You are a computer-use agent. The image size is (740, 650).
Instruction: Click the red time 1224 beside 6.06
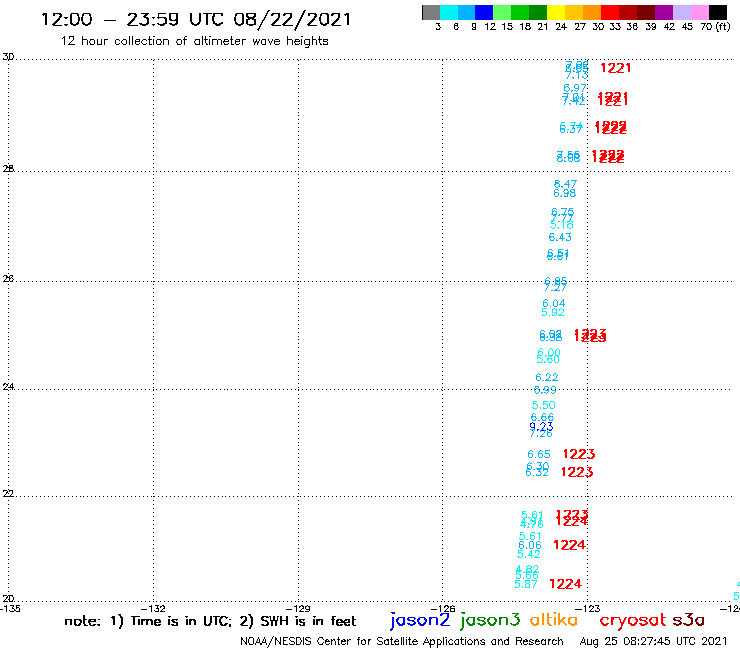[x=569, y=545]
